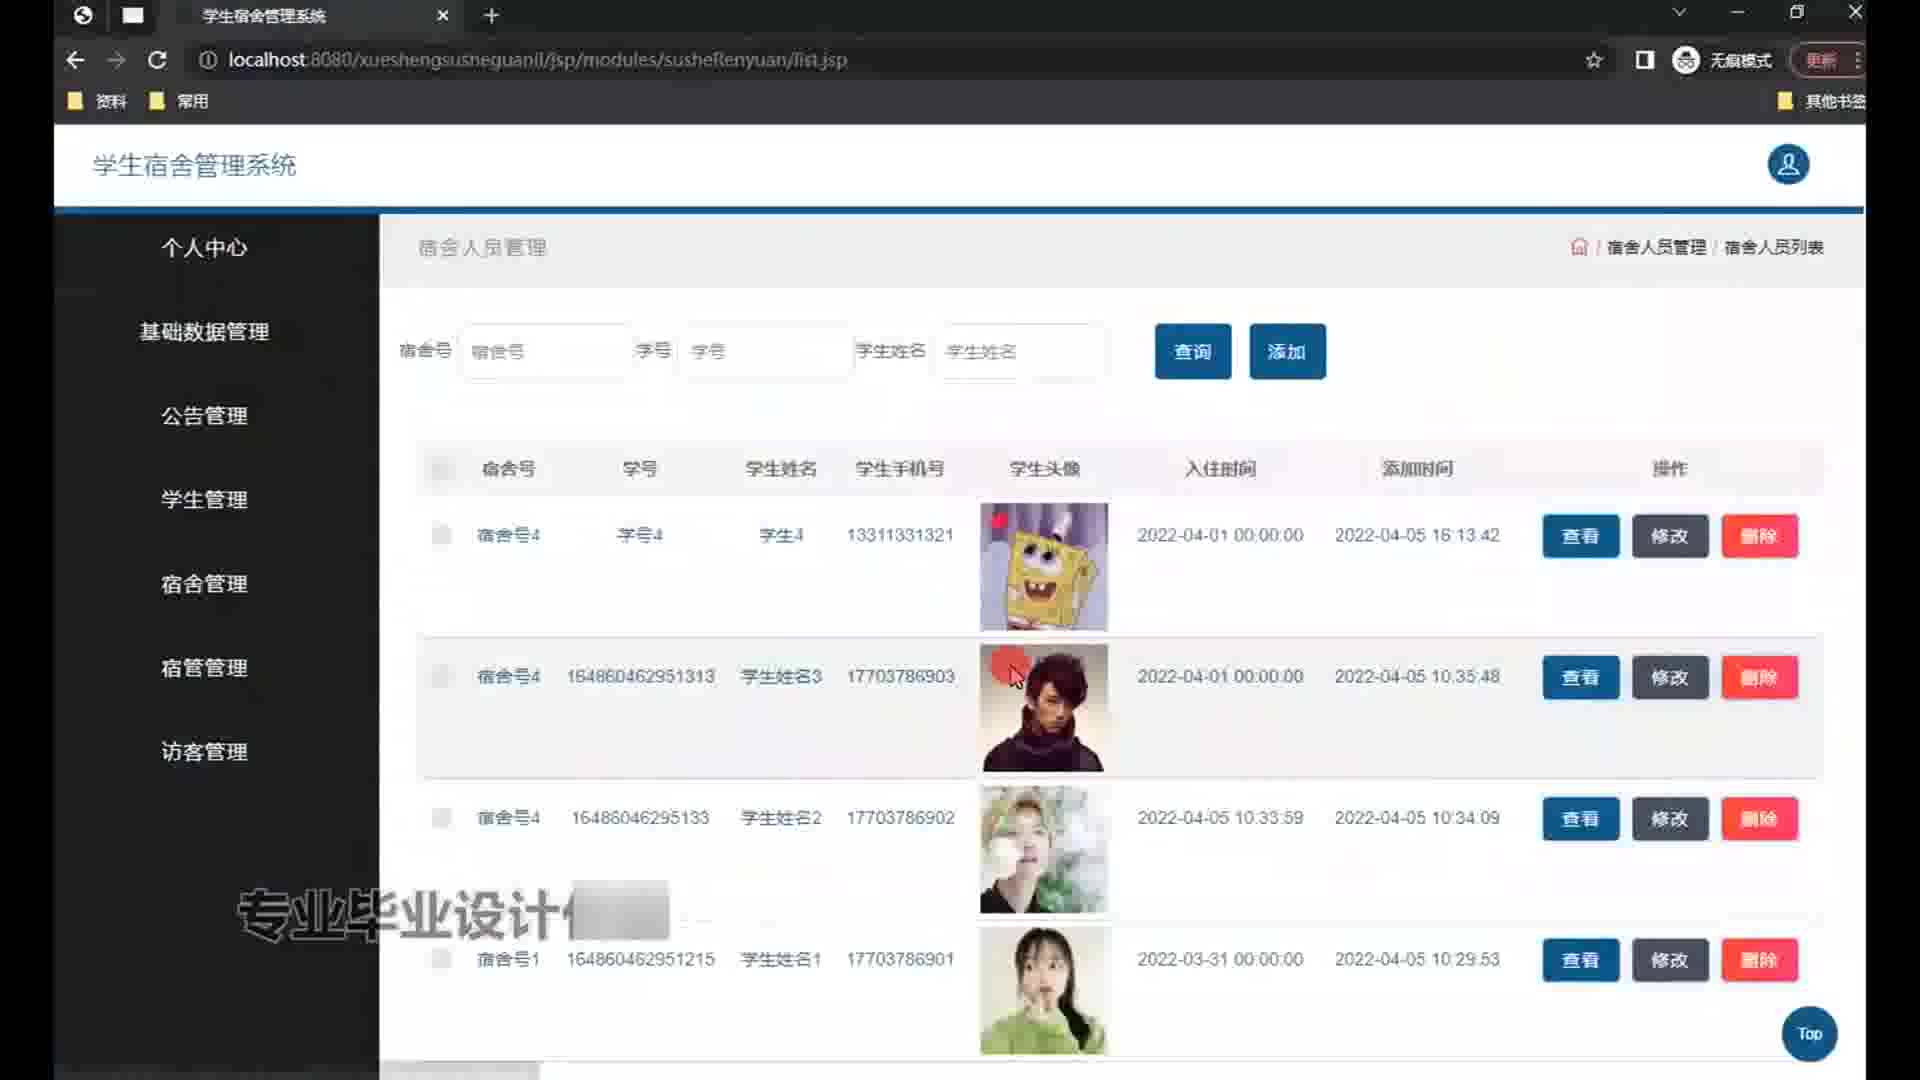Expand 宿舍管理 sidebar menu

click(x=204, y=584)
